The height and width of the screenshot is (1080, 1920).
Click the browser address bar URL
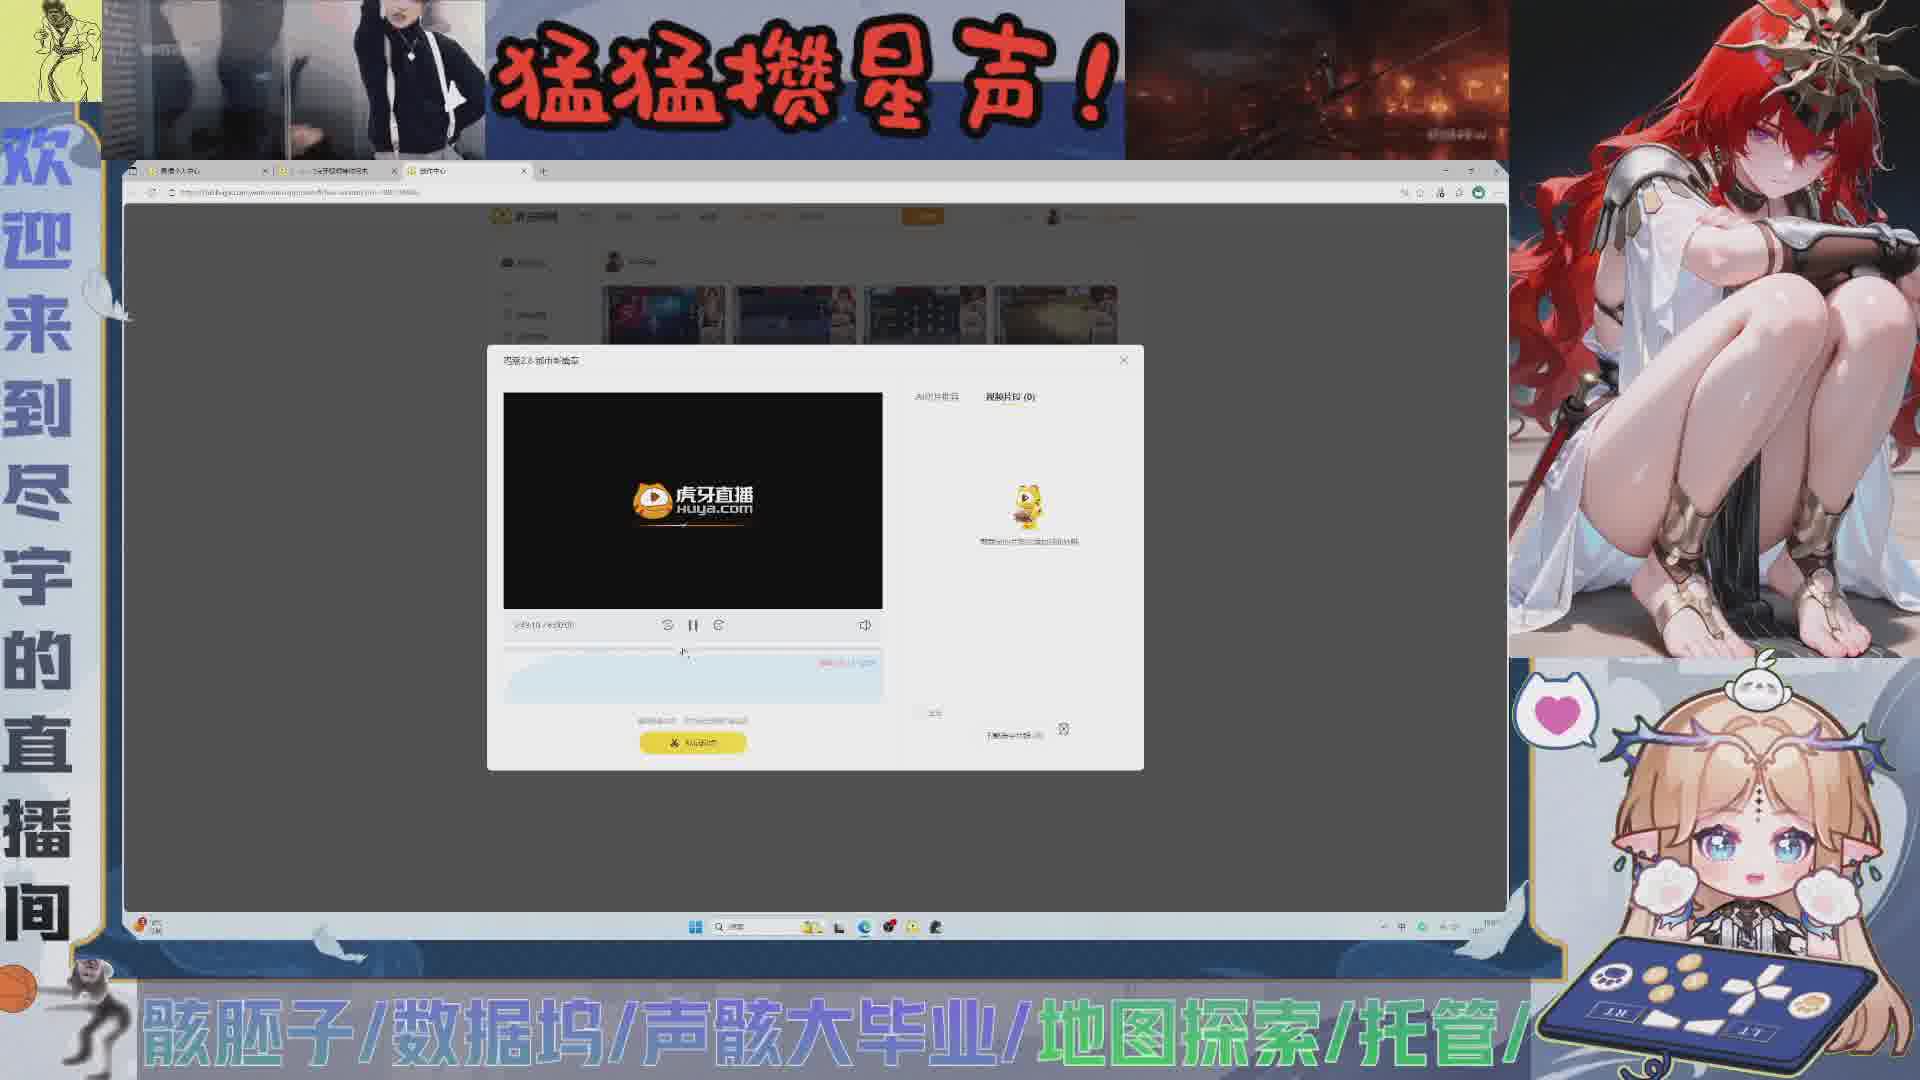pyautogui.click(x=300, y=192)
